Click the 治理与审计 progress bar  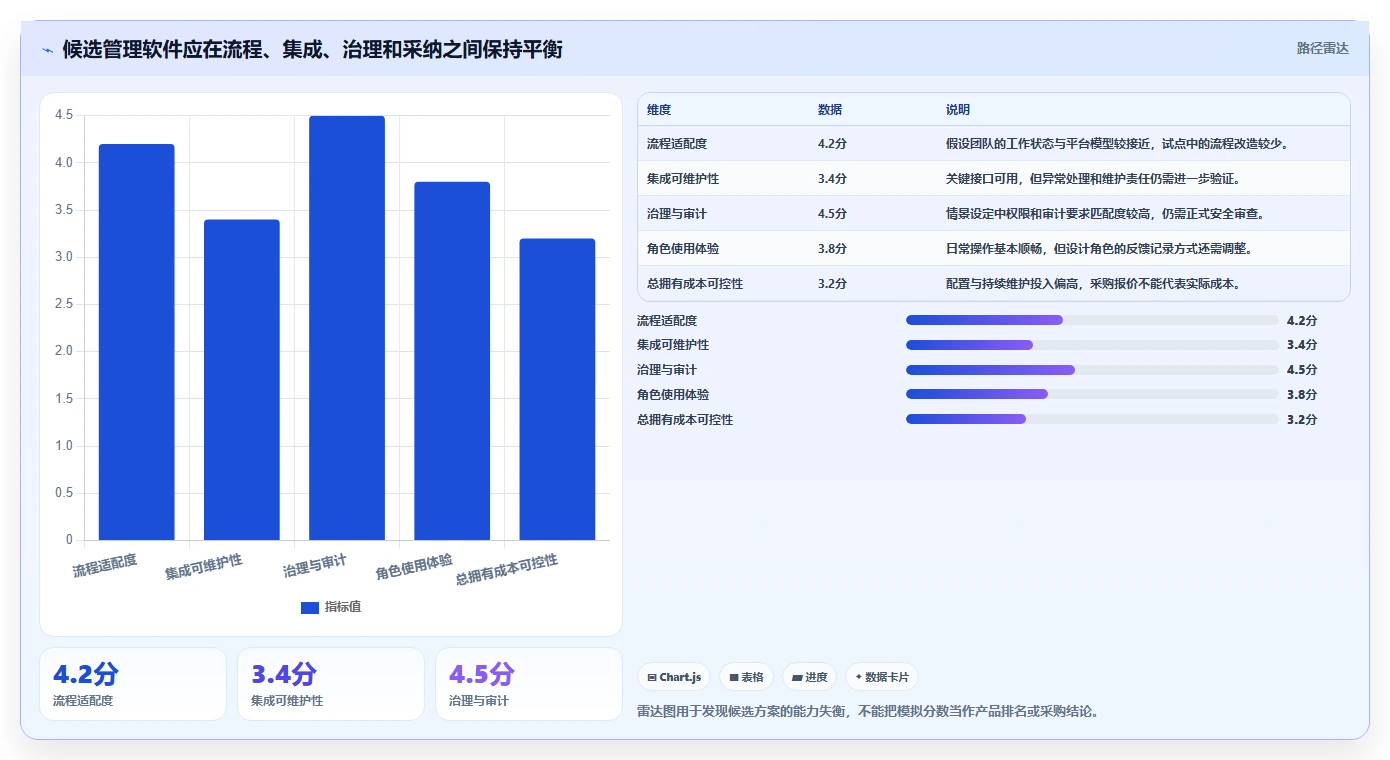tap(1092, 370)
